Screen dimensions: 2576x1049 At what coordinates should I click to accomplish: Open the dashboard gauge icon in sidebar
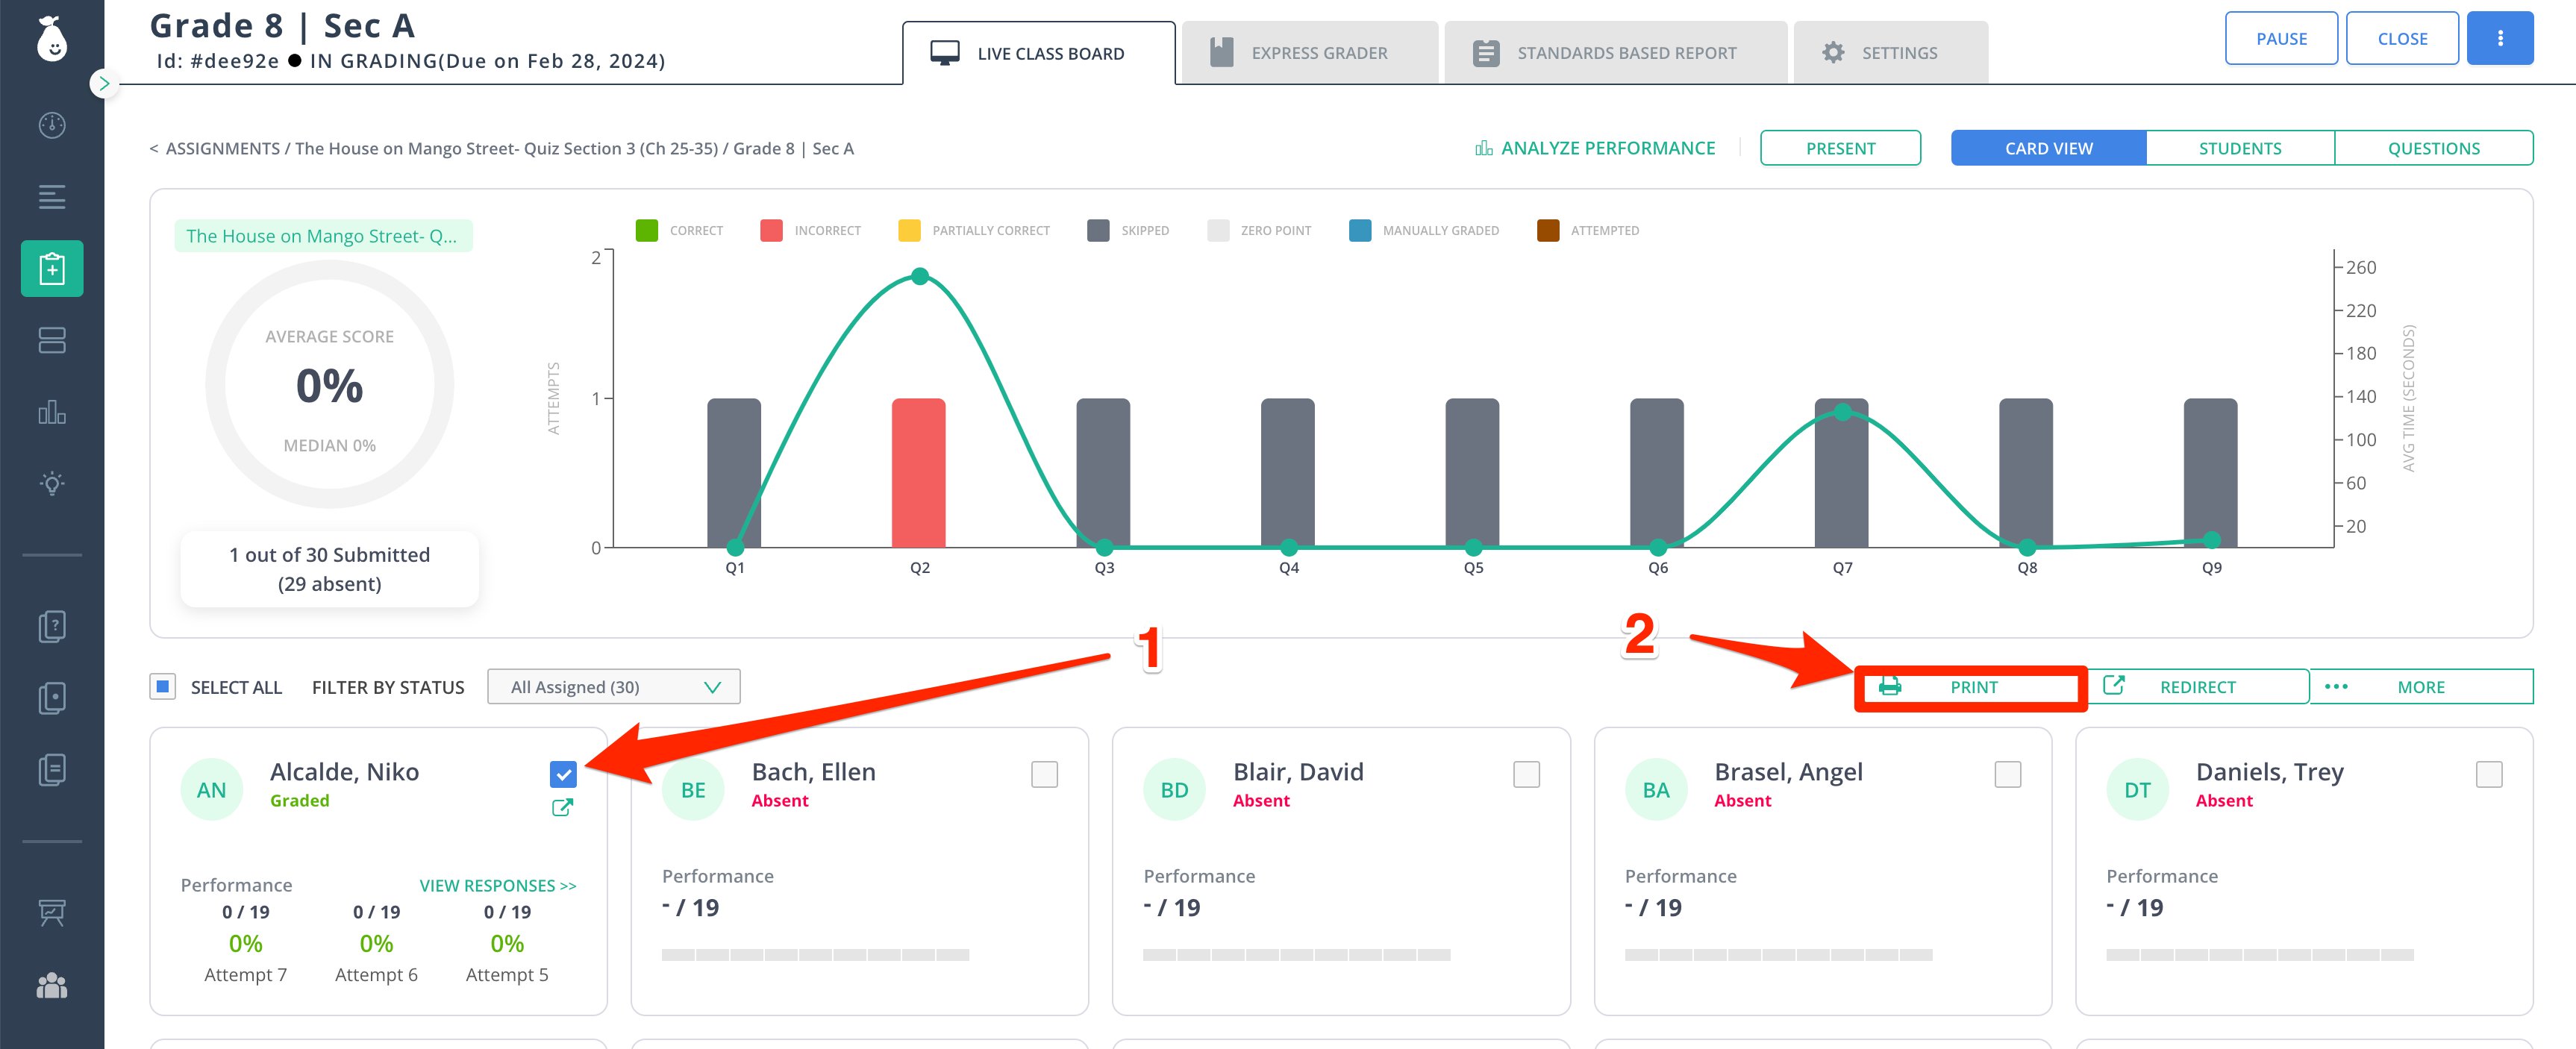tap(52, 125)
